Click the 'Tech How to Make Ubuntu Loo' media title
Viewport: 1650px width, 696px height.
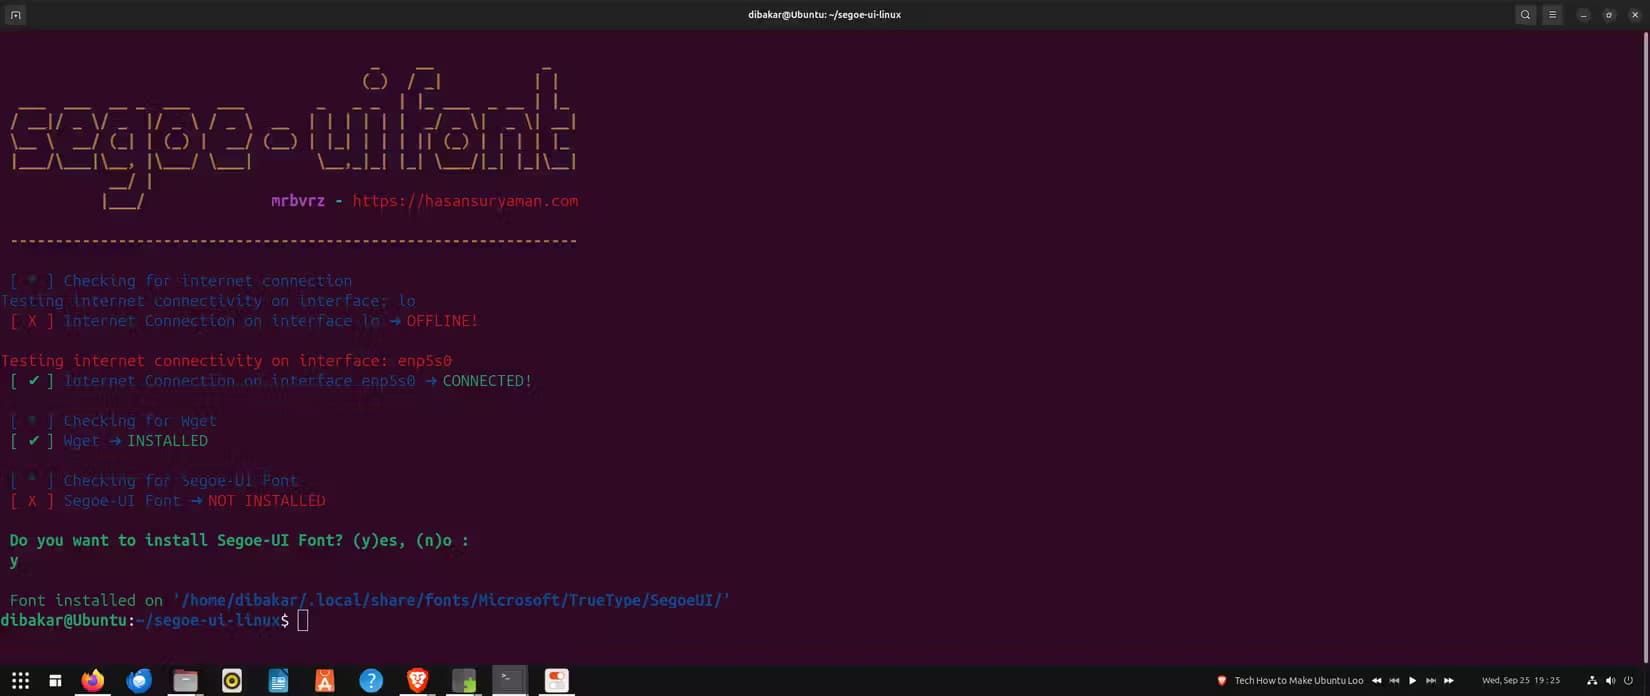(1299, 681)
